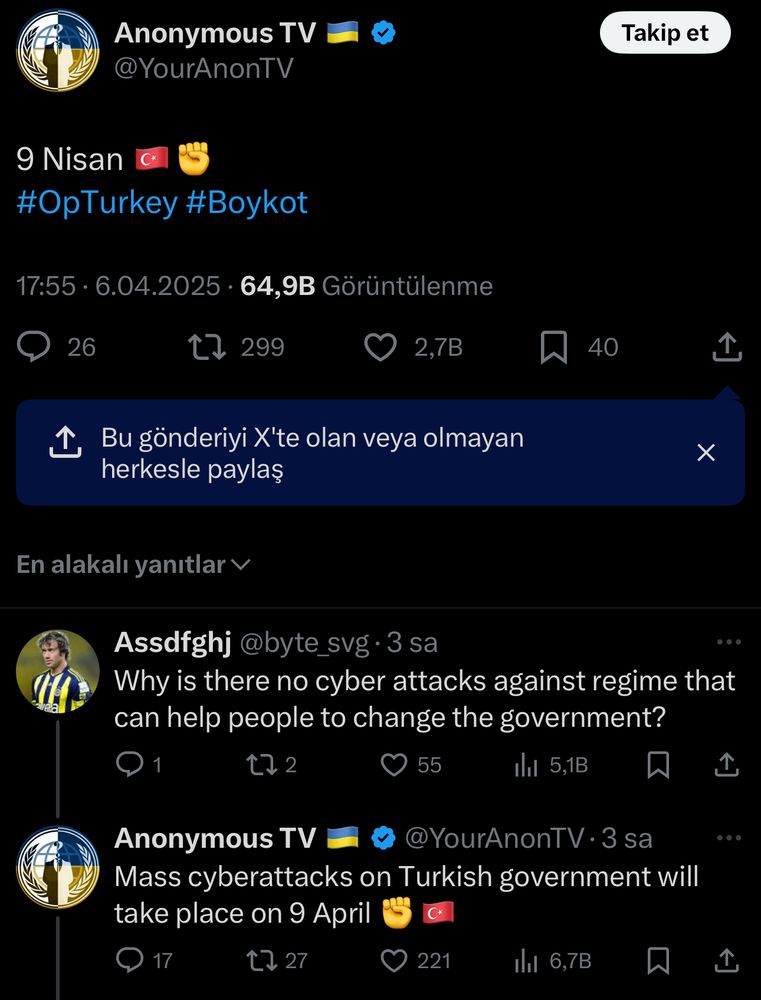Screen dimensions: 761x1000
Task: Follow with the Takip et button
Action: click(x=665, y=33)
